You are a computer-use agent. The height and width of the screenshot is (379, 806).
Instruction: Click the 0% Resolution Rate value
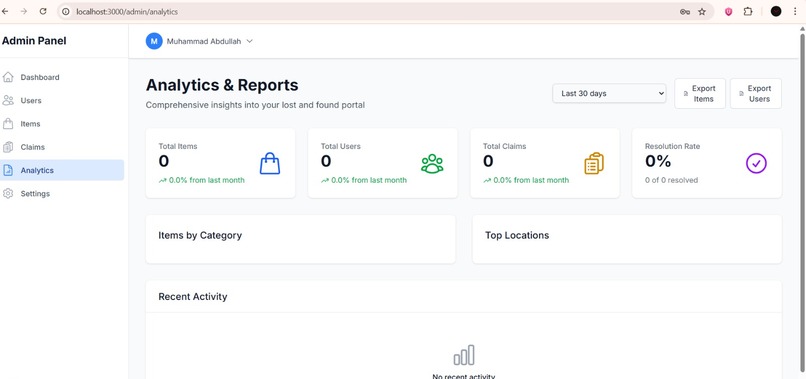click(658, 161)
